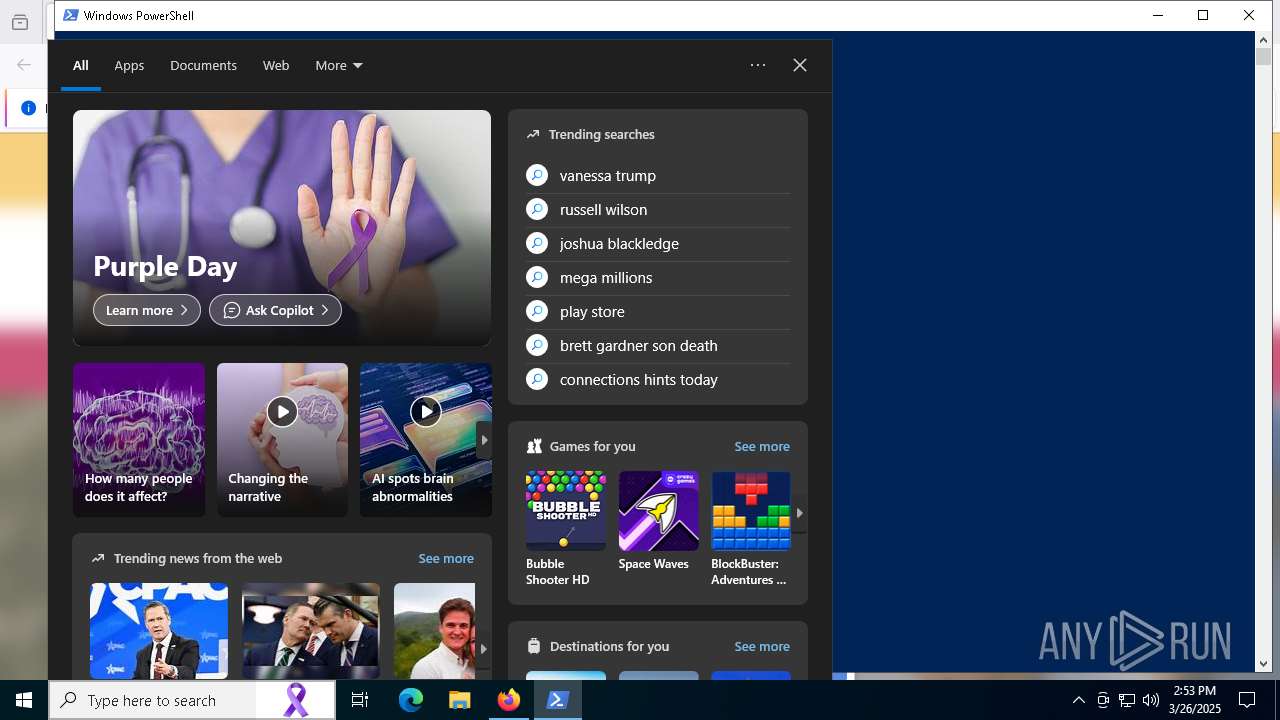Search trending 'connections hints today'
The height and width of the screenshot is (720, 1280).
(x=639, y=379)
